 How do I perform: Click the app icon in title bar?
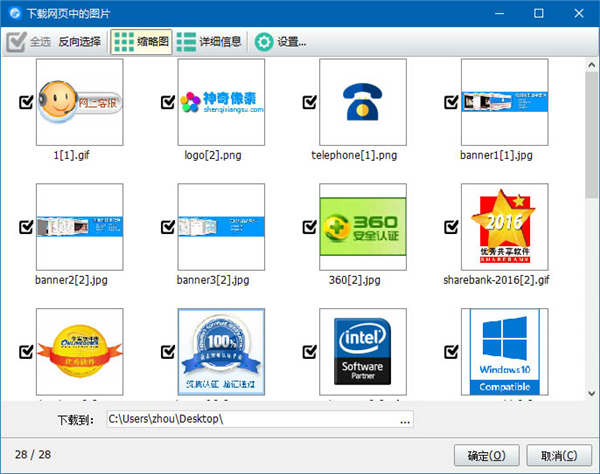12,13
